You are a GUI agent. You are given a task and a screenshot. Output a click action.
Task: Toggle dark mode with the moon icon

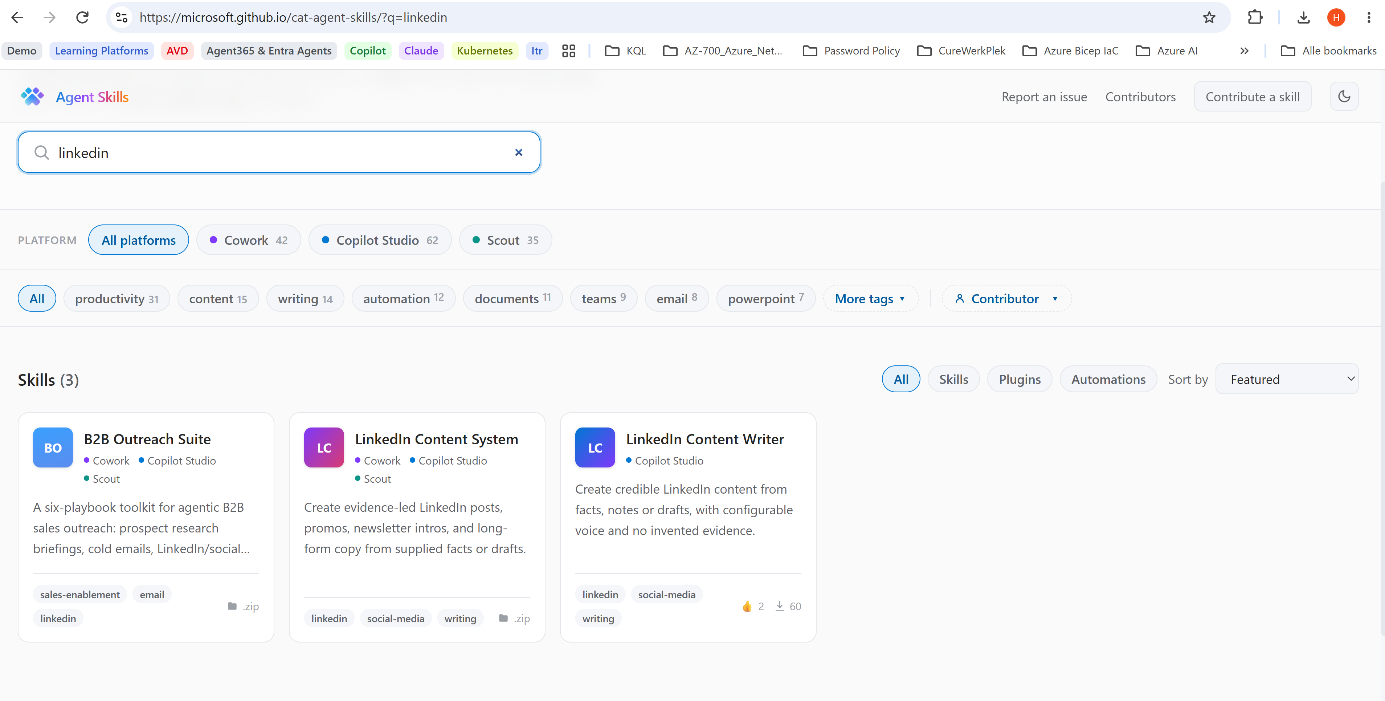pyautogui.click(x=1344, y=97)
